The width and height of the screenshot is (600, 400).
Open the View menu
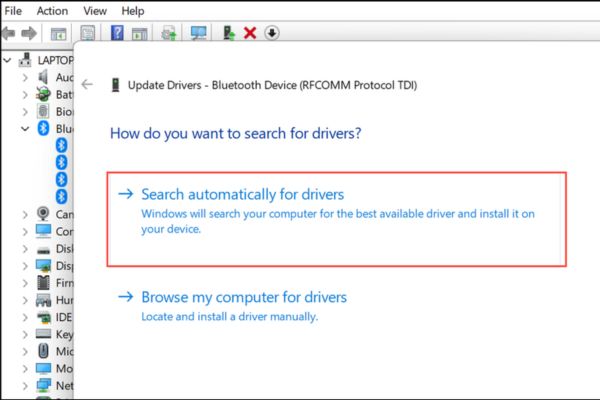[95, 11]
